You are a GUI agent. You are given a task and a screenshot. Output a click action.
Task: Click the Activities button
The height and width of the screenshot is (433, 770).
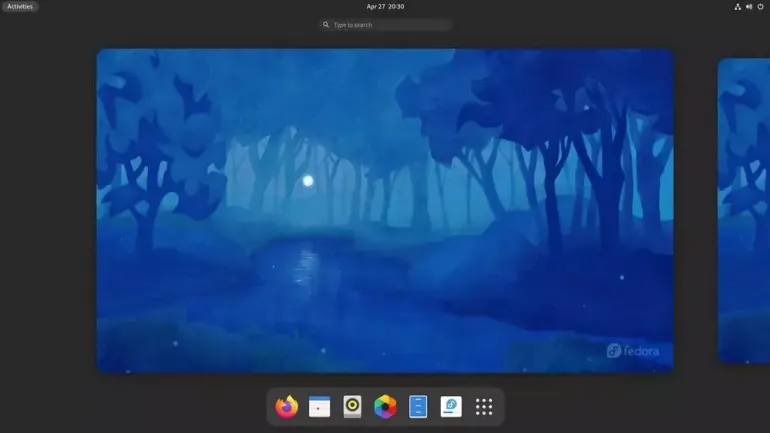(x=20, y=6)
